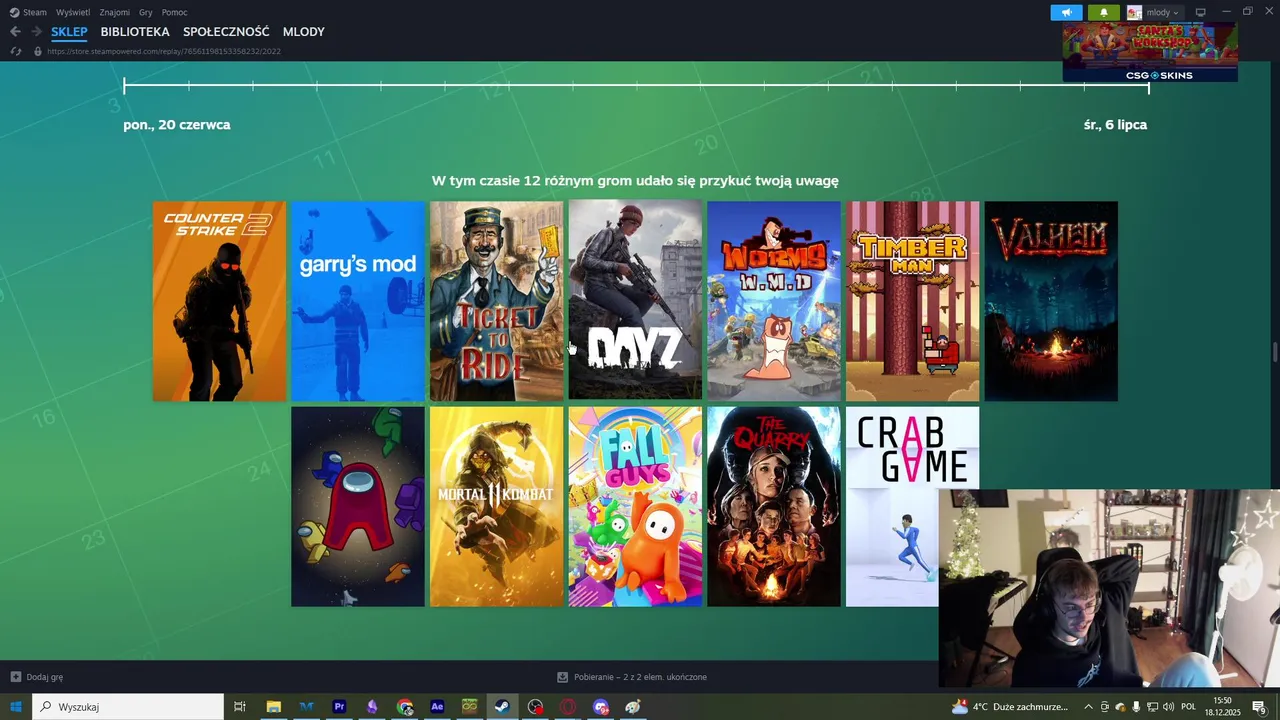Viewport: 1280px width, 720px height.
Task: Open Google Chrome from the taskbar
Action: click(x=405, y=707)
